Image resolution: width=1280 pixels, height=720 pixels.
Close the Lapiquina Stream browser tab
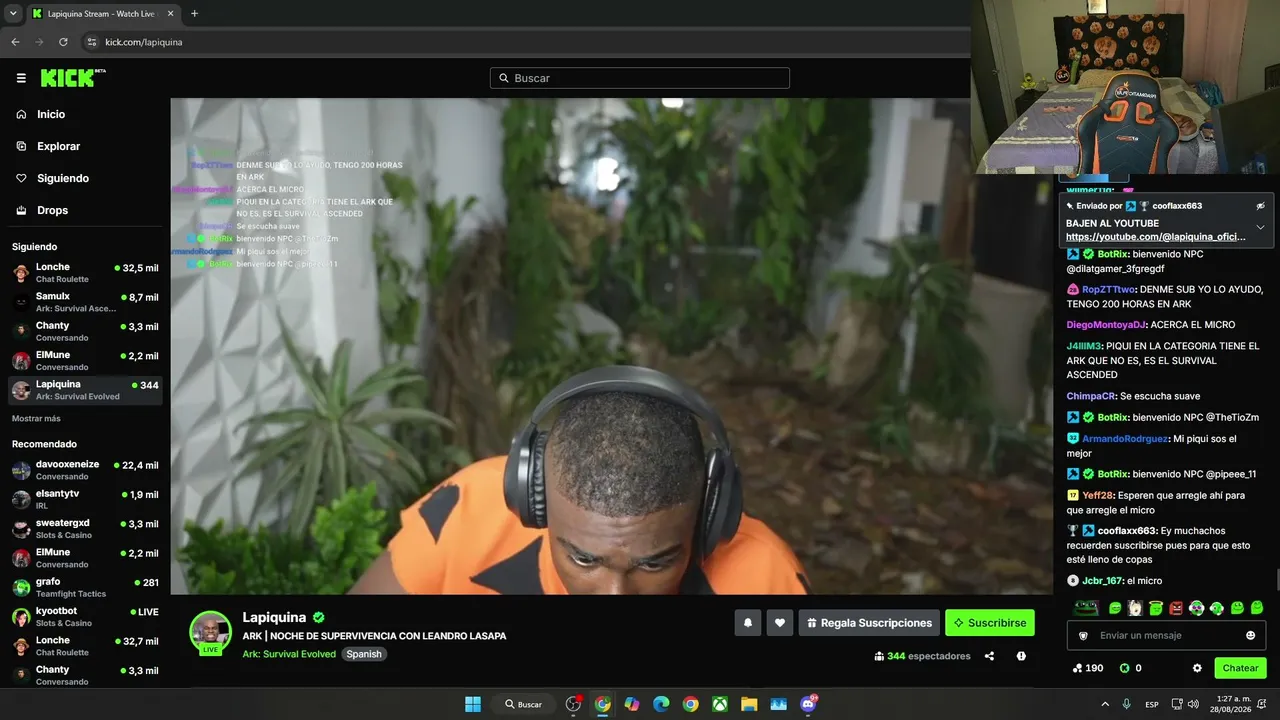(x=171, y=13)
